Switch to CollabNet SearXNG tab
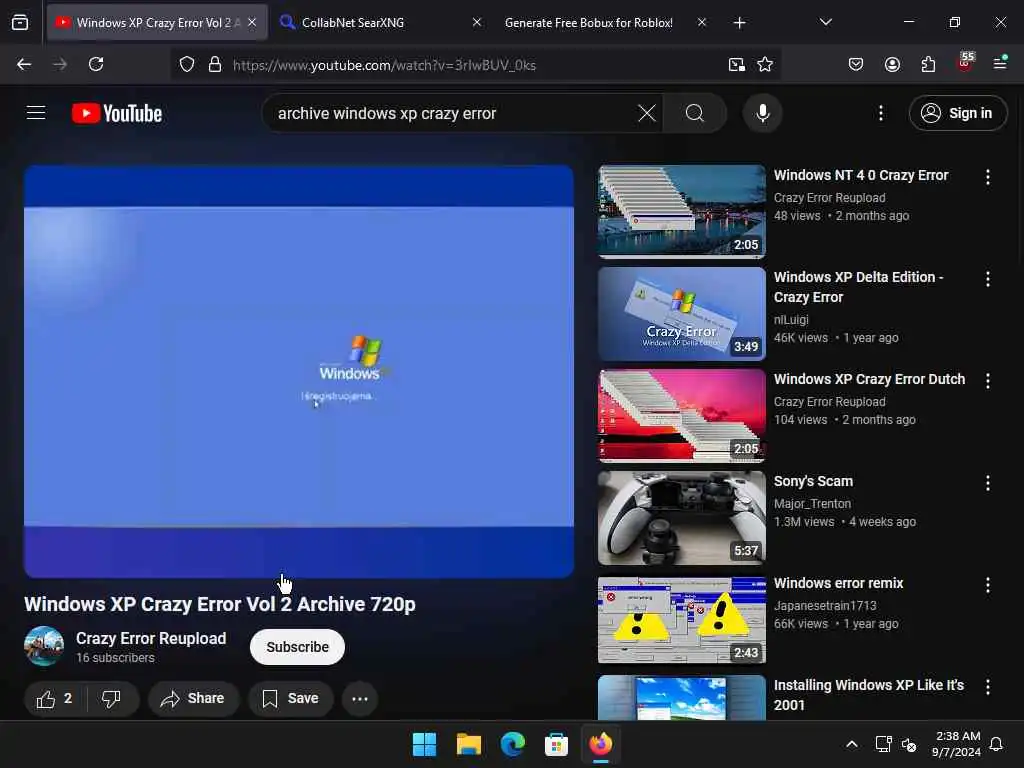1024x768 pixels. (x=379, y=23)
